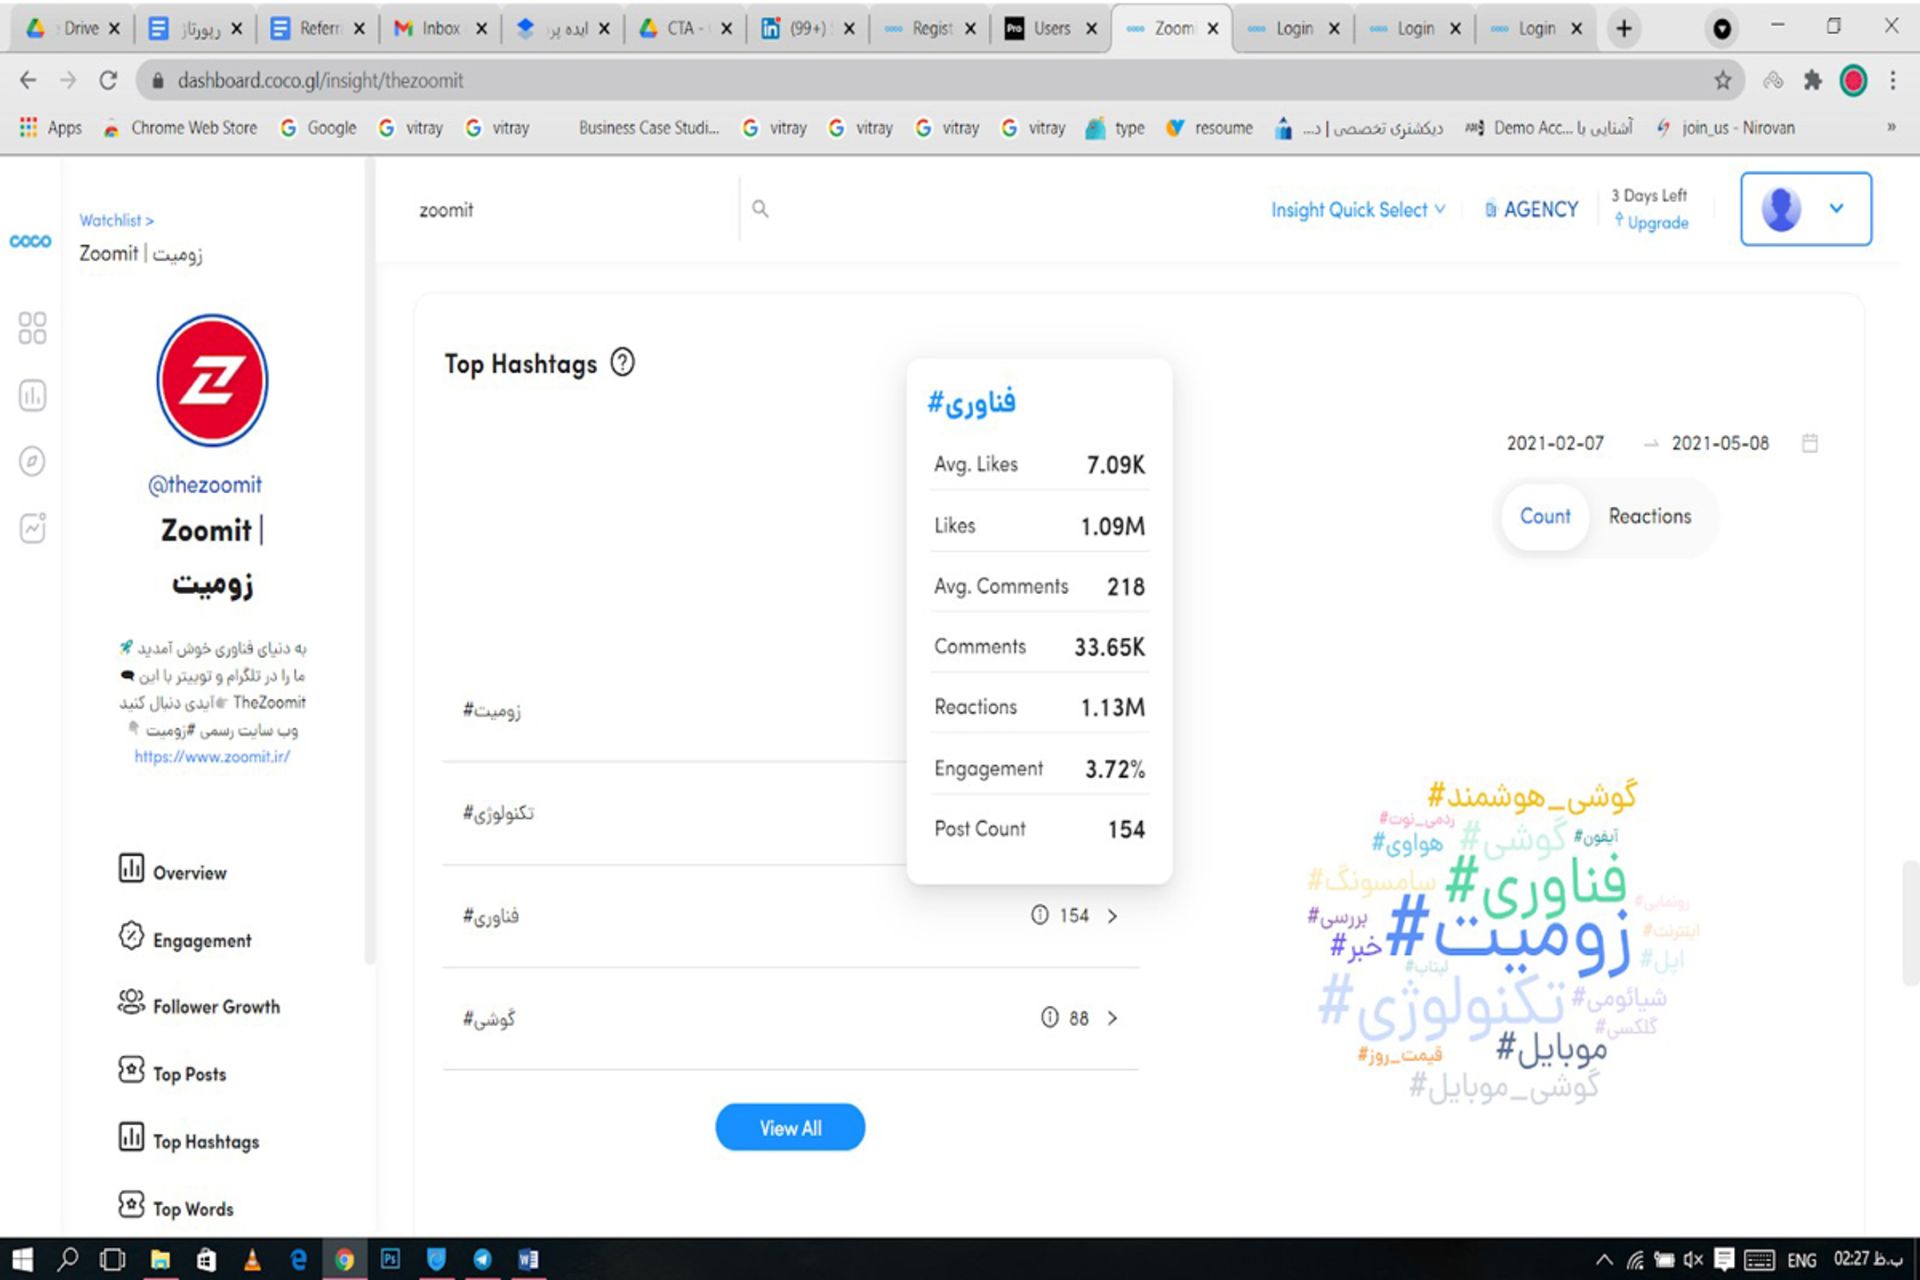
Task: Click the search magnifier icon
Action: (x=760, y=209)
